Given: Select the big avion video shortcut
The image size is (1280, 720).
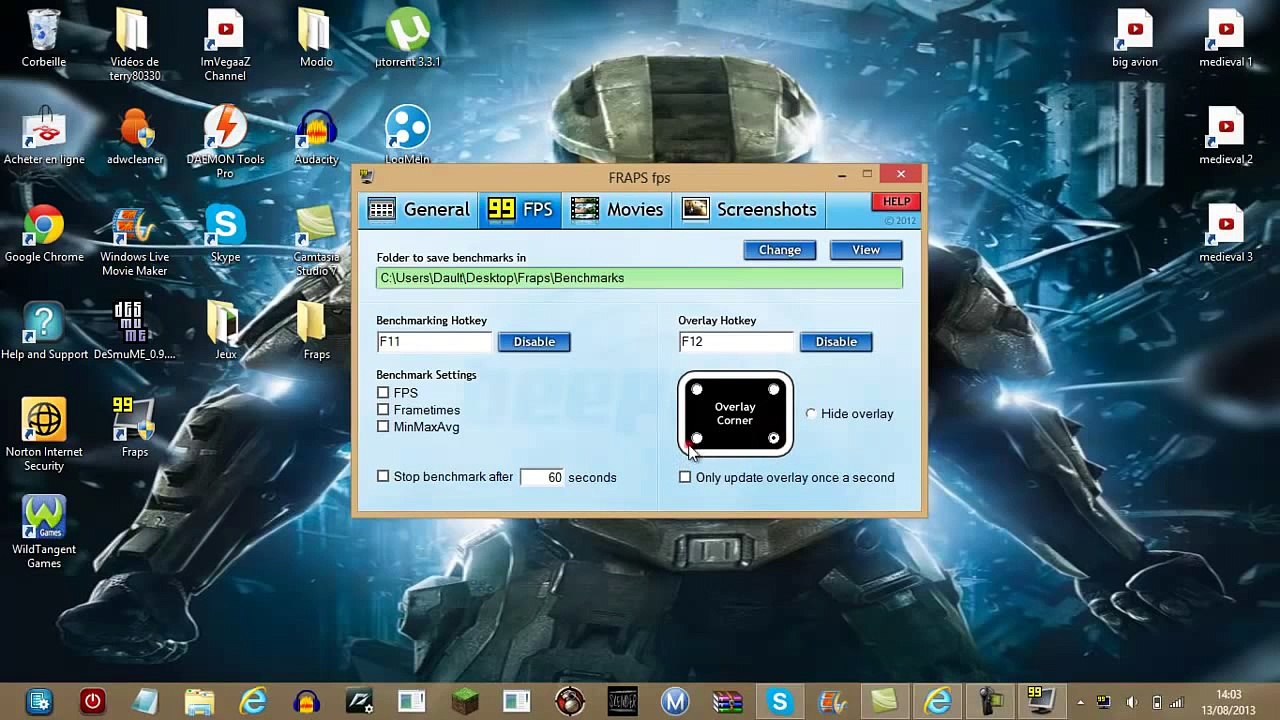Looking at the screenshot, I should point(1135,38).
